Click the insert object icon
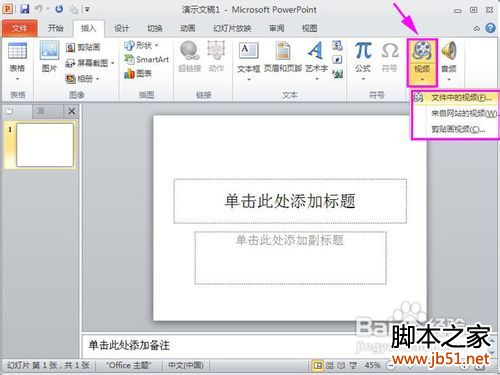 [x=337, y=74]
